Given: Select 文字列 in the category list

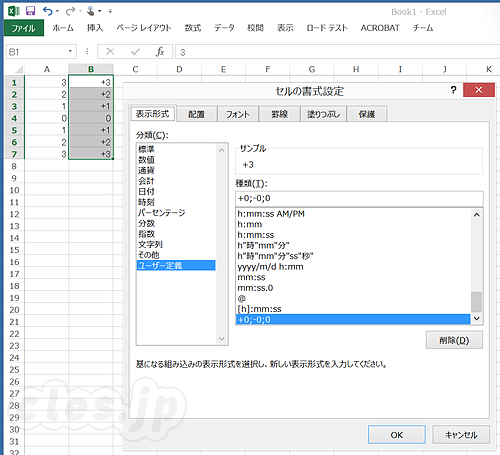Looking at the screenshot, I should pyautogui.click(x=176, y=244).
